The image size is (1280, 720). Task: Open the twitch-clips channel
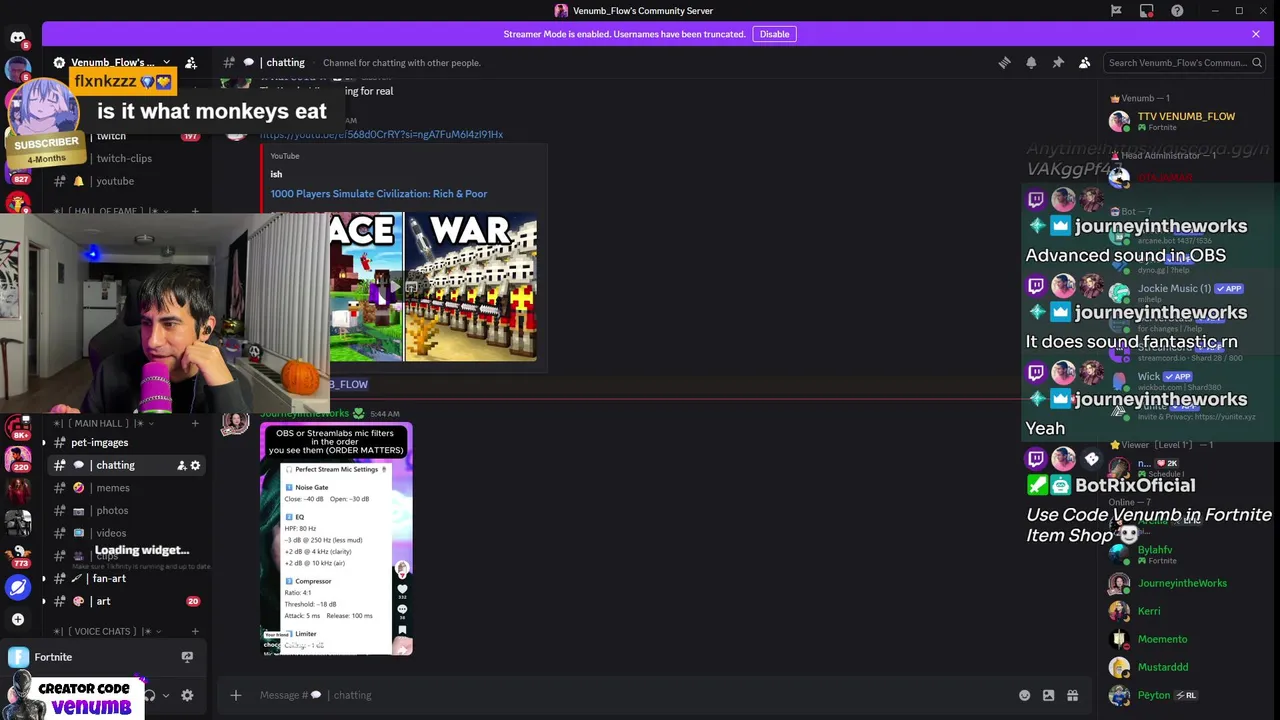pyautogui.click(x=124, y=158)
